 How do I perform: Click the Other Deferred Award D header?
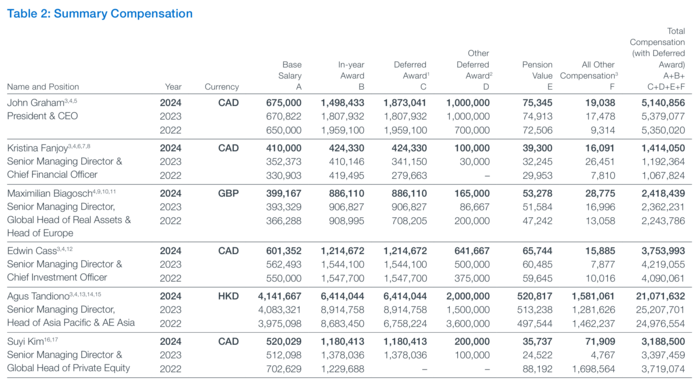point(474,70)
